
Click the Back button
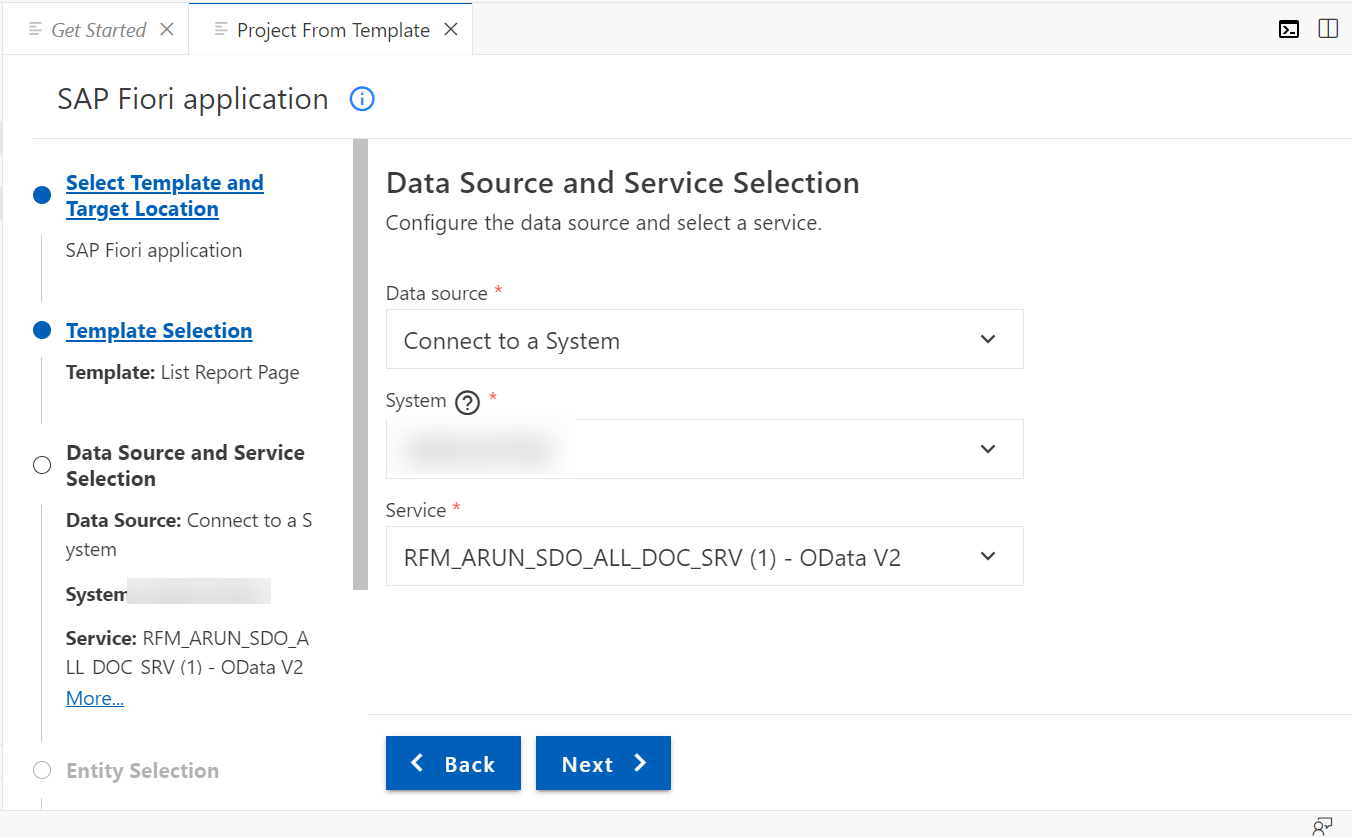(x=453, y=763)
